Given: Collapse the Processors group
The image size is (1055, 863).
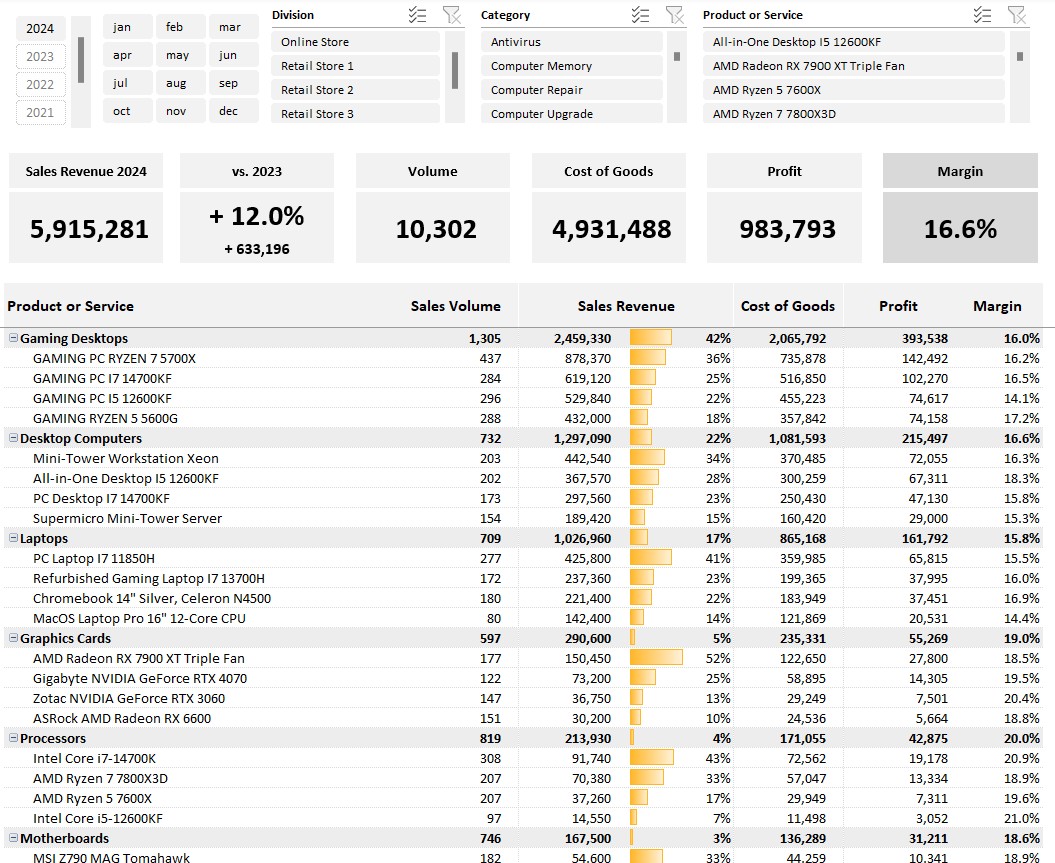Looking at the screenshot, I should pyautogui.click(x=14, y=738).
